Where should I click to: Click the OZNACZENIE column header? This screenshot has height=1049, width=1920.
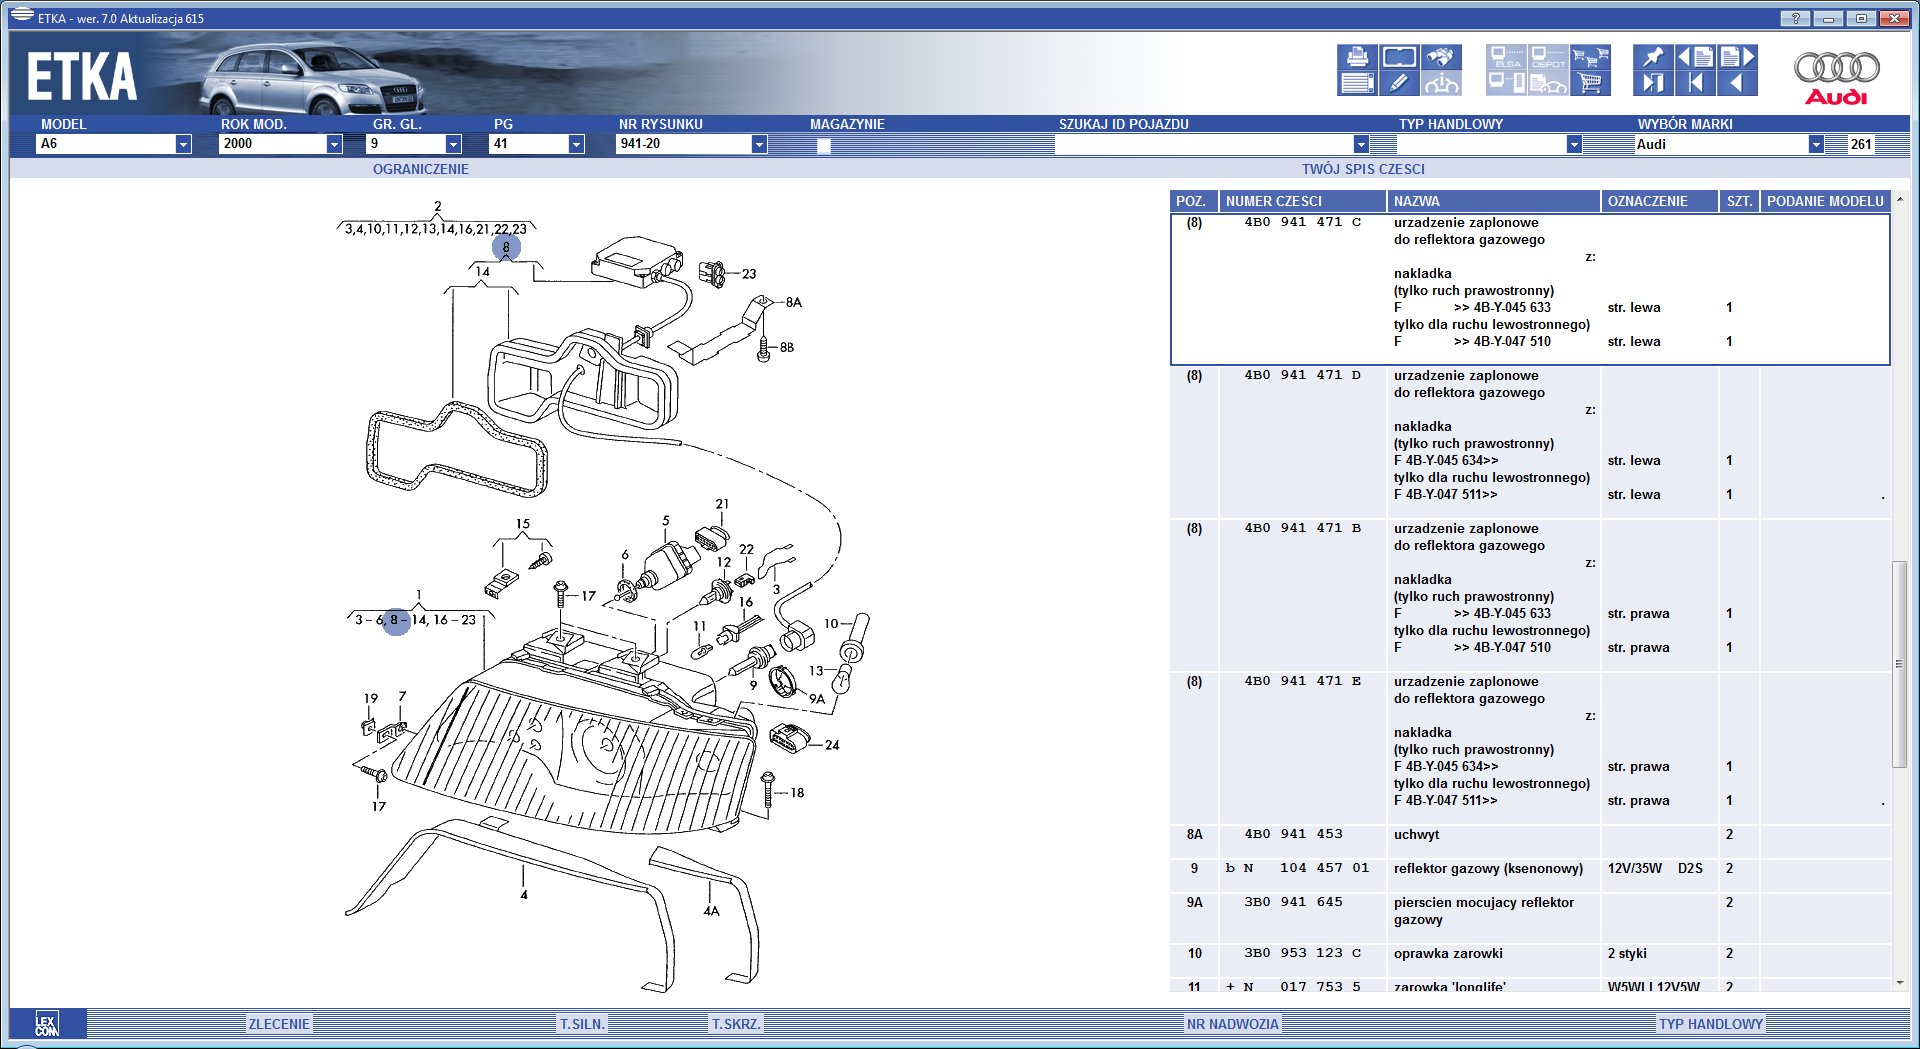coord(1660,201)
